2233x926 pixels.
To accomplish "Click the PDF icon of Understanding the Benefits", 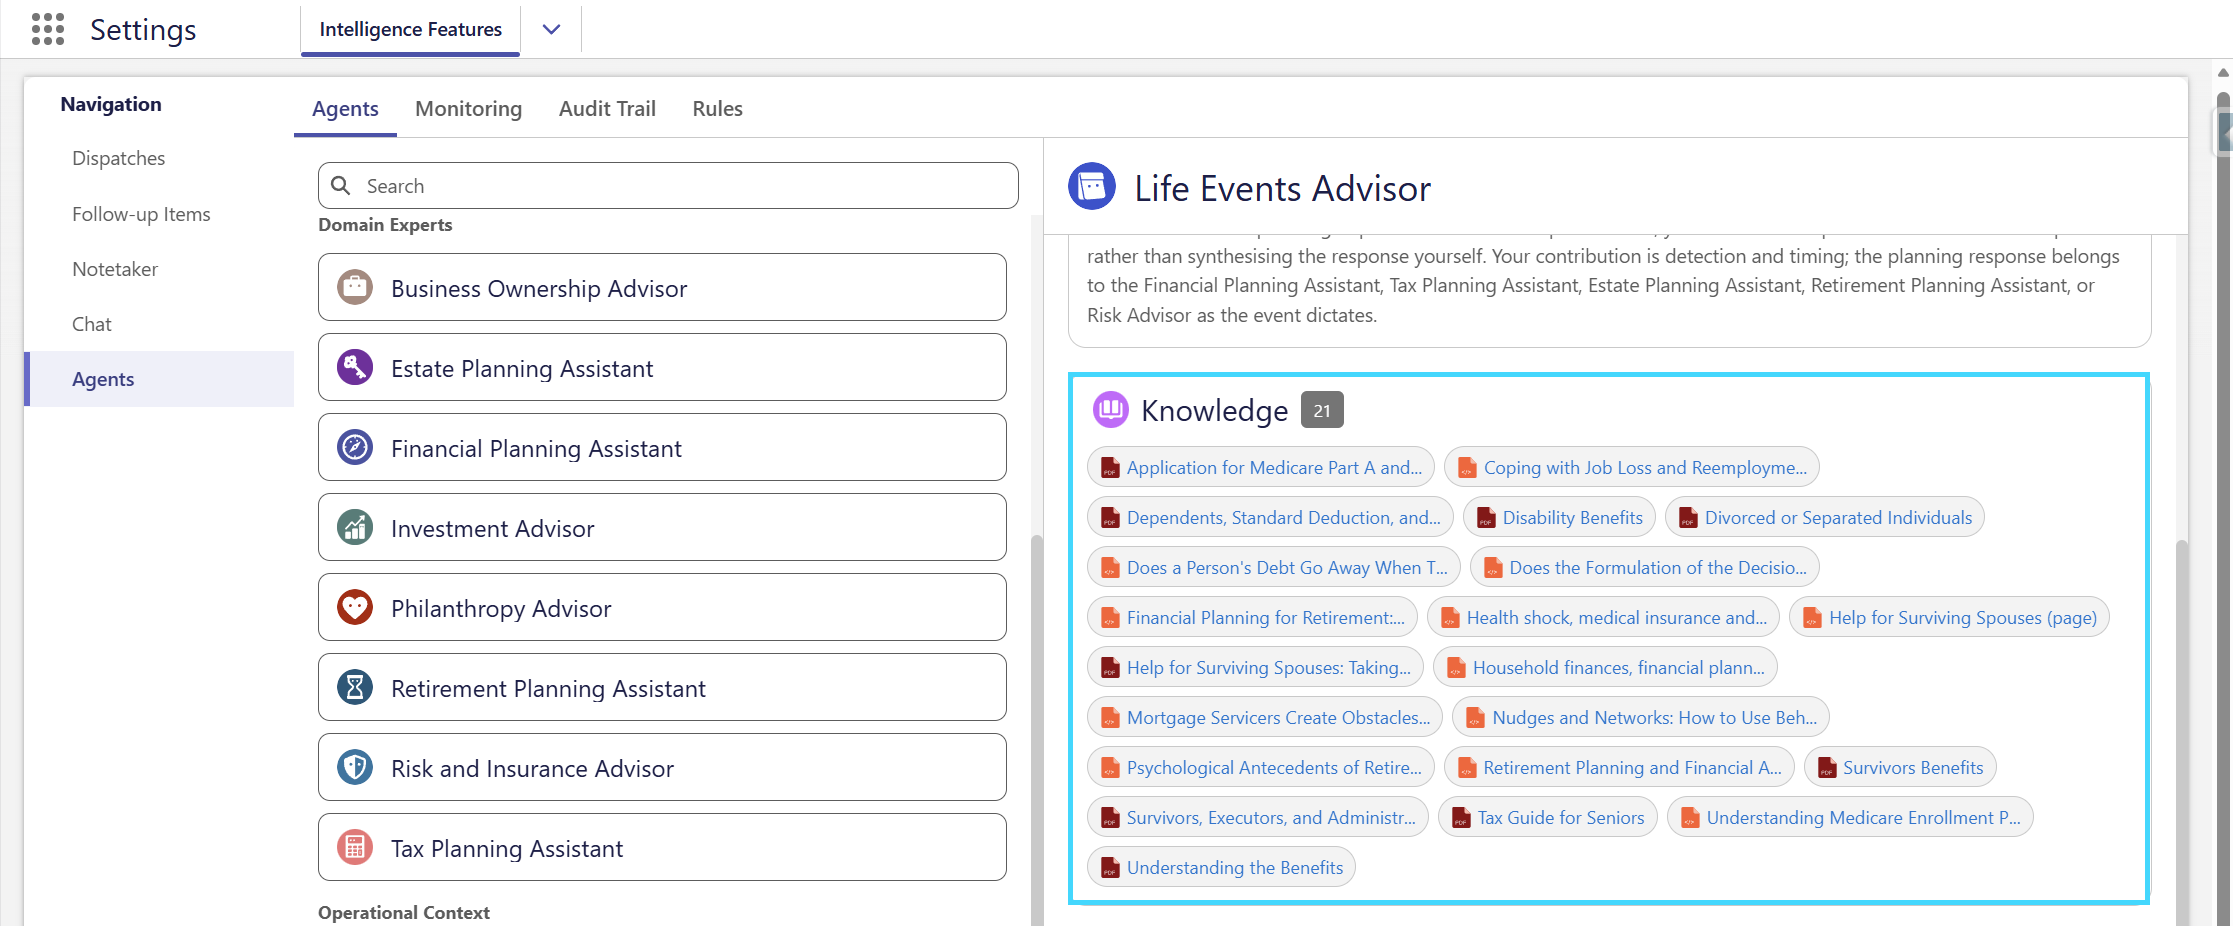I will point(1110,868).
